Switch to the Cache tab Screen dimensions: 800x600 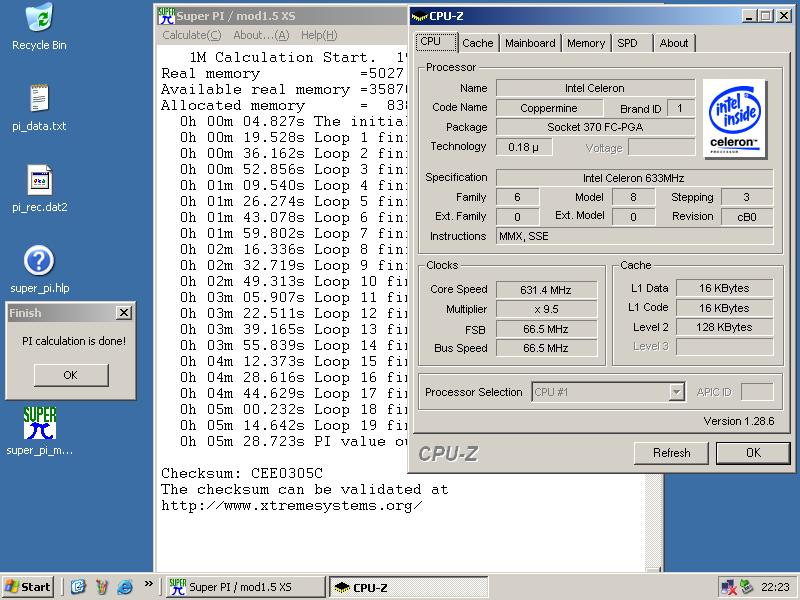(478, 43)
